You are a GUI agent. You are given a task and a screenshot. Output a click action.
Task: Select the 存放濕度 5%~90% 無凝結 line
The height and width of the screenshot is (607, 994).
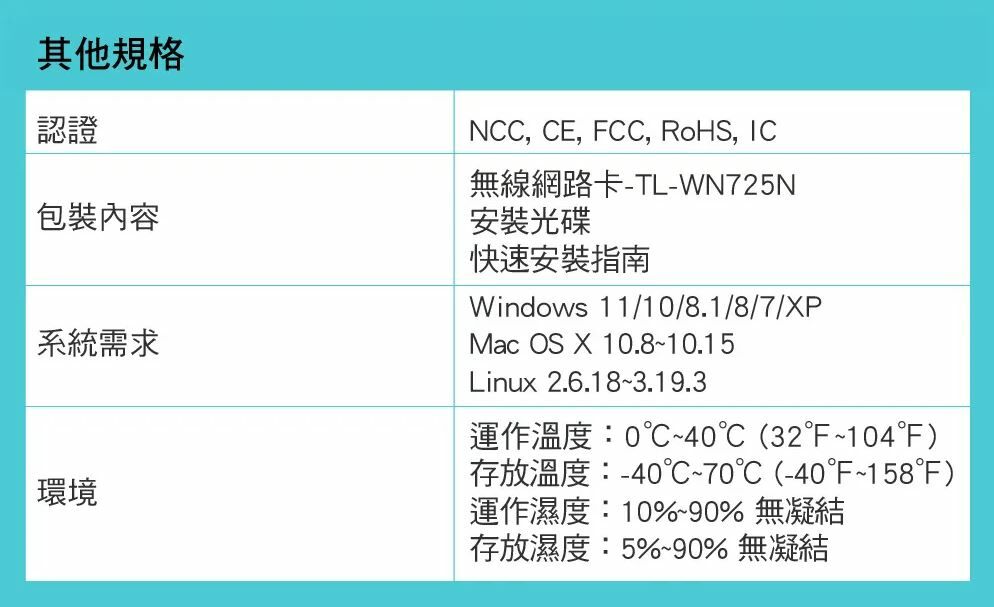point(649,547)
